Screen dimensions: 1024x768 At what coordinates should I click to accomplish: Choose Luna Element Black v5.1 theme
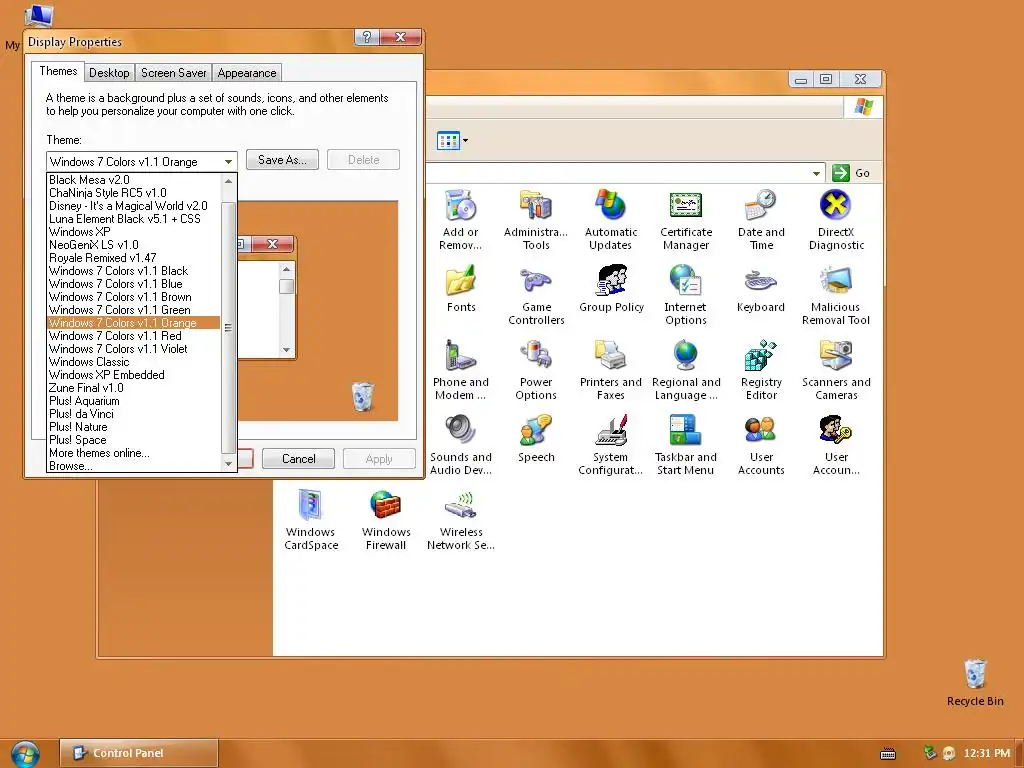pyautogui.click(x=134, y=219)
